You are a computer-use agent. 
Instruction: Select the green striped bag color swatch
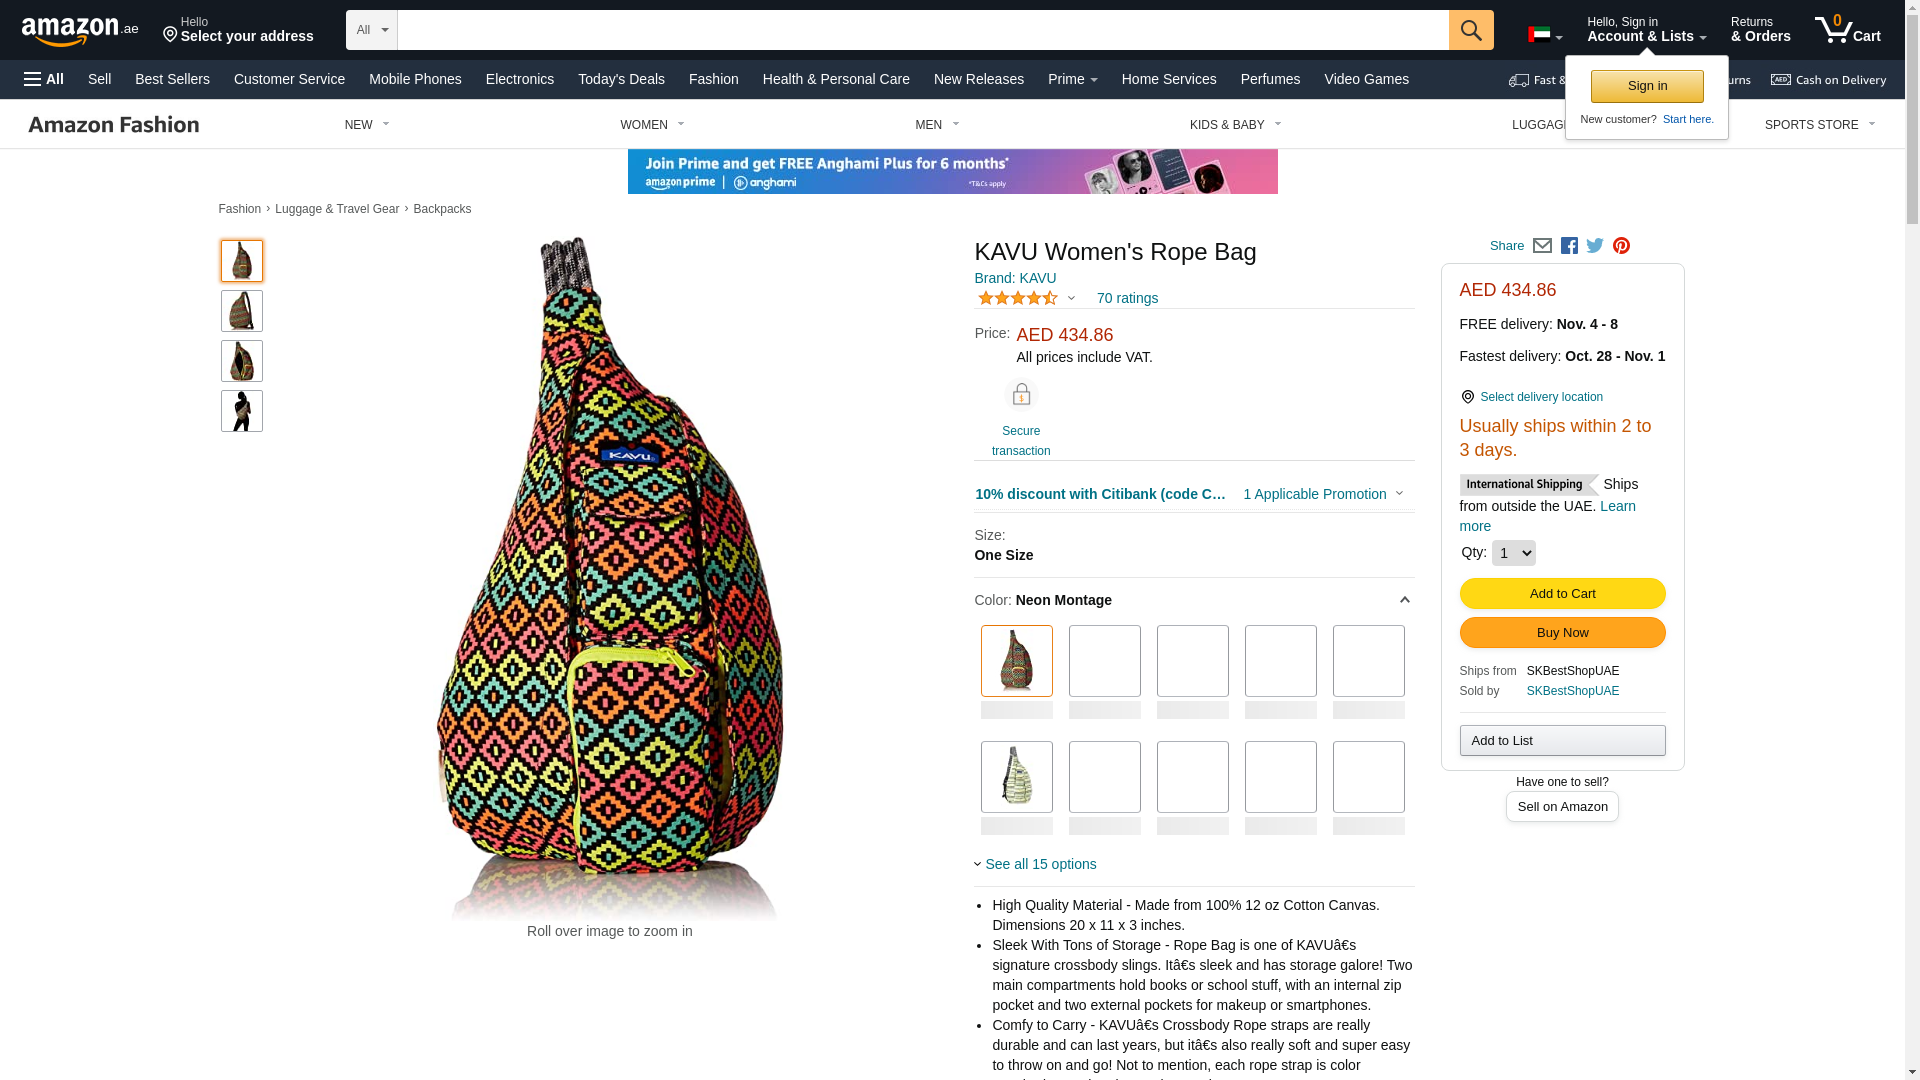tap(1017, 777)
